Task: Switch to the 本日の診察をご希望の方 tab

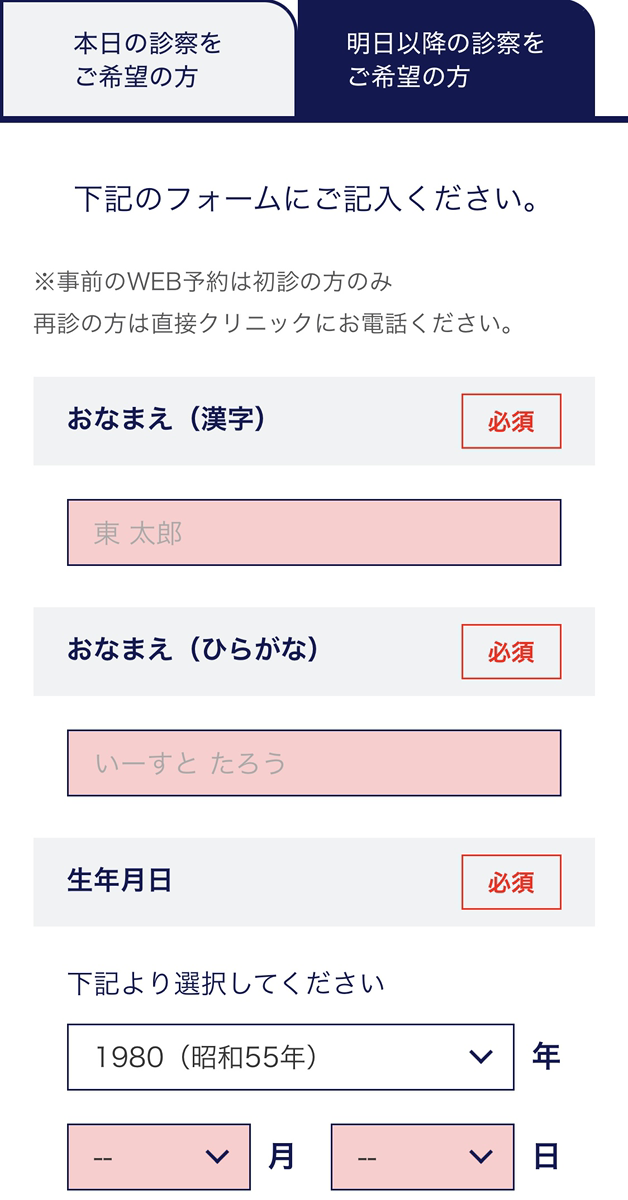Action: click(x=148, y=60)
